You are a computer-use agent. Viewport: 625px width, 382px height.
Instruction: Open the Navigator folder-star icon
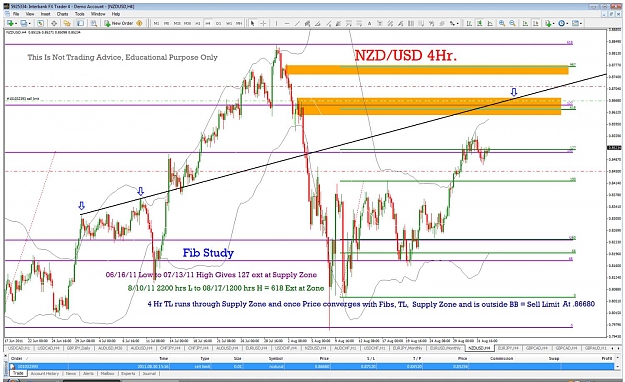point(67,24)
